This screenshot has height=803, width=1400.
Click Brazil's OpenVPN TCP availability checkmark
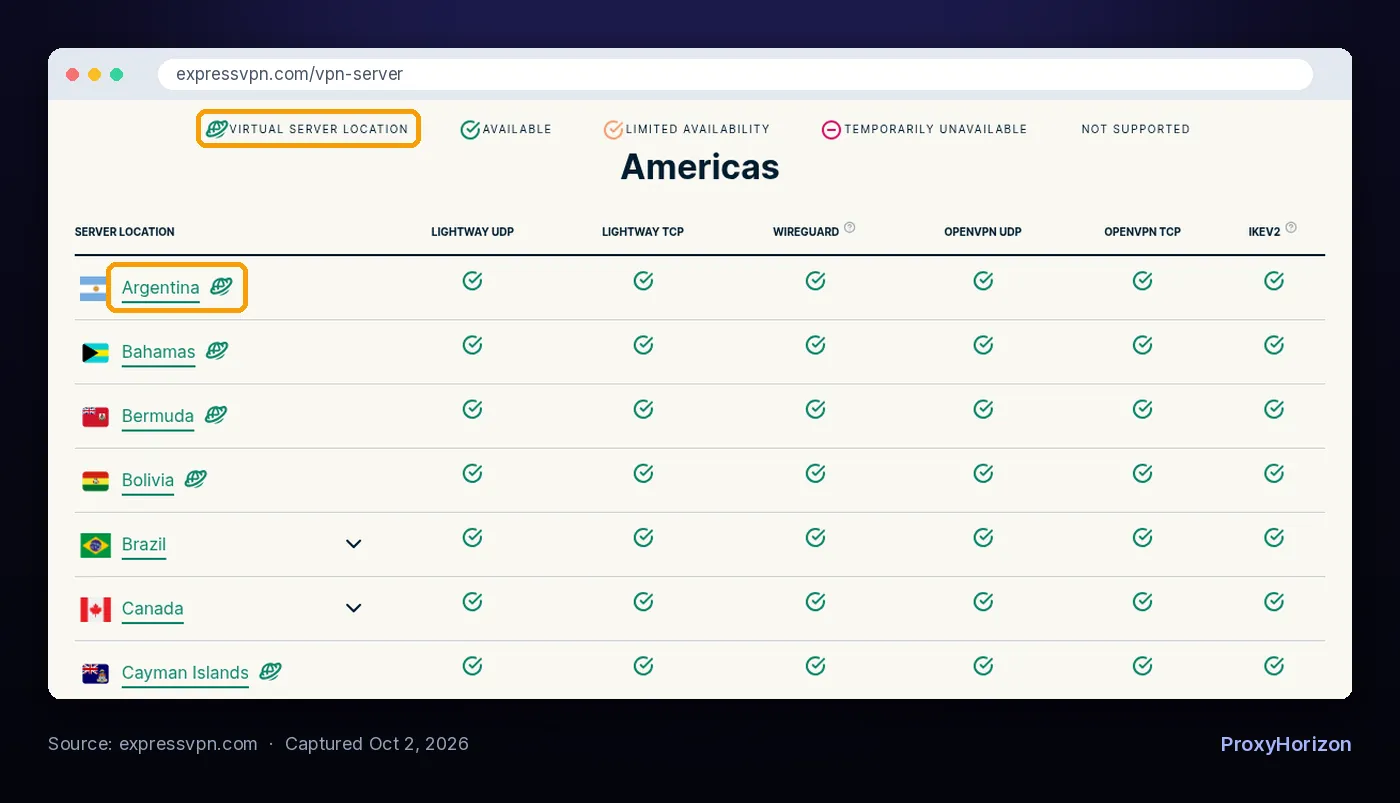coord(1142,538)
